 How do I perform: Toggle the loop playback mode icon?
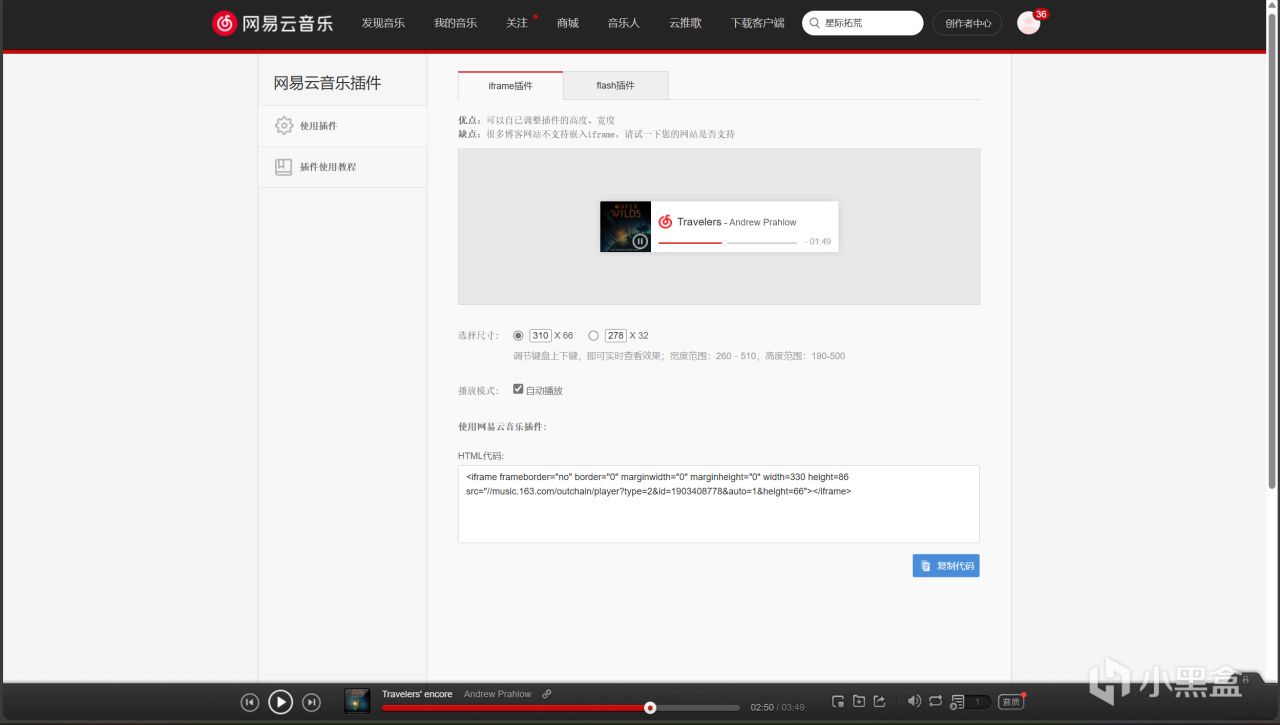(x=936, y=702)
